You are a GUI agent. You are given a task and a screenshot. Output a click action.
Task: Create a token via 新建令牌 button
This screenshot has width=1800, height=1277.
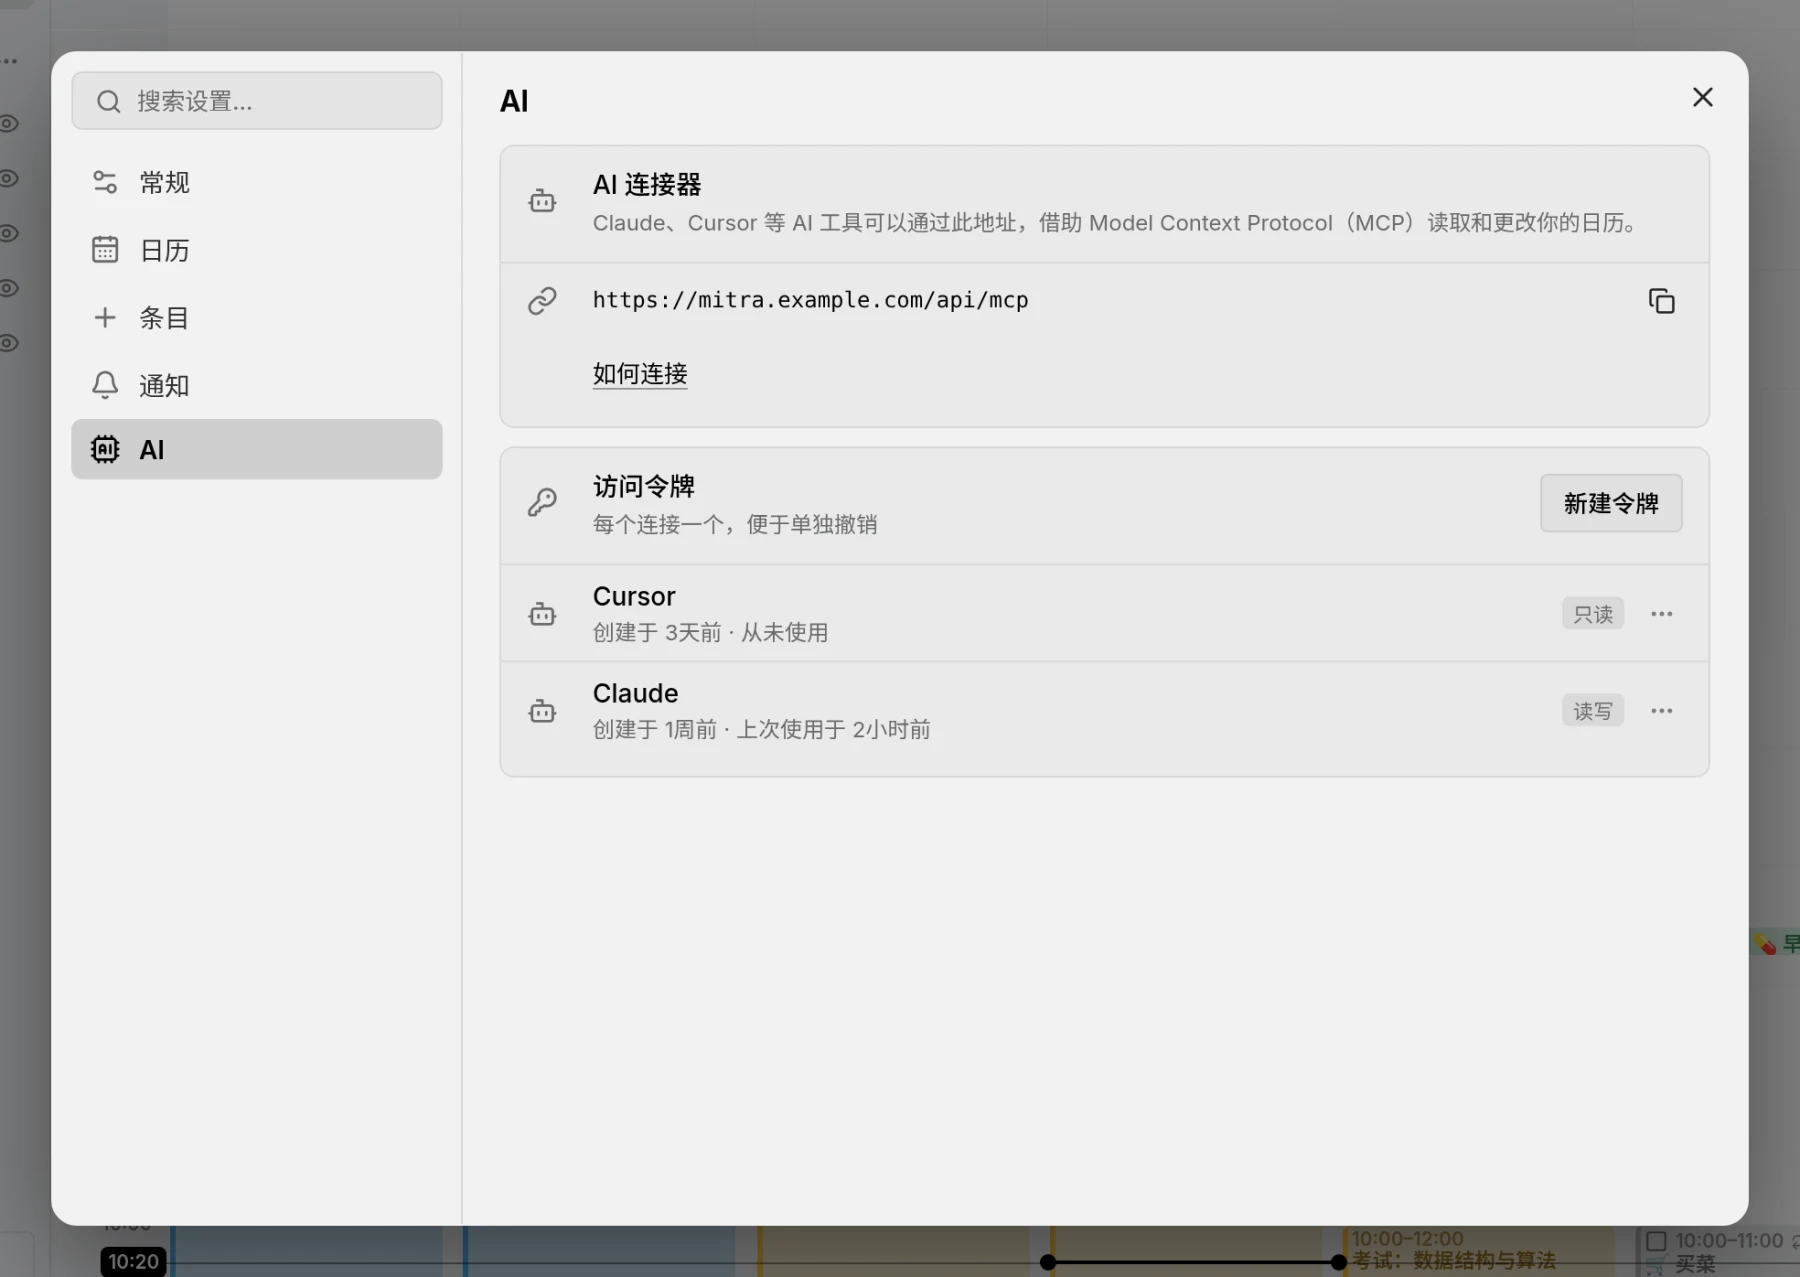(1611, 503)
